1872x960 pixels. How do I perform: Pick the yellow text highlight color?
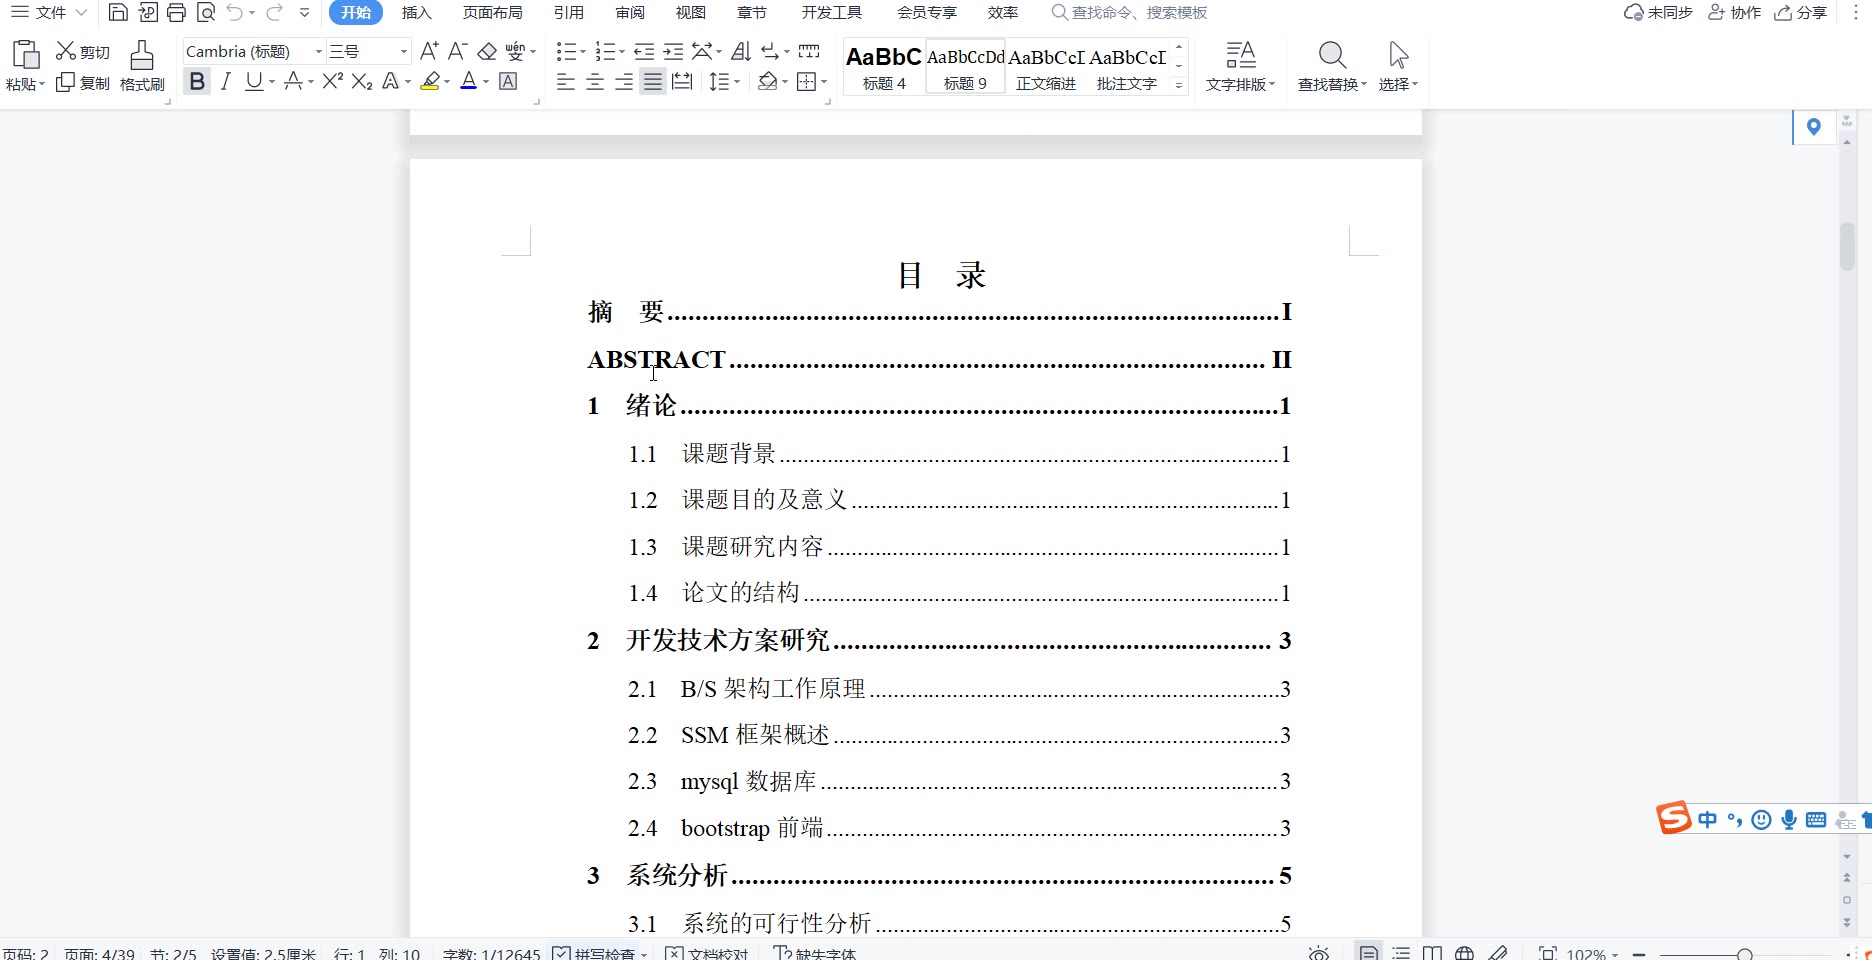[x=431, y=82]
